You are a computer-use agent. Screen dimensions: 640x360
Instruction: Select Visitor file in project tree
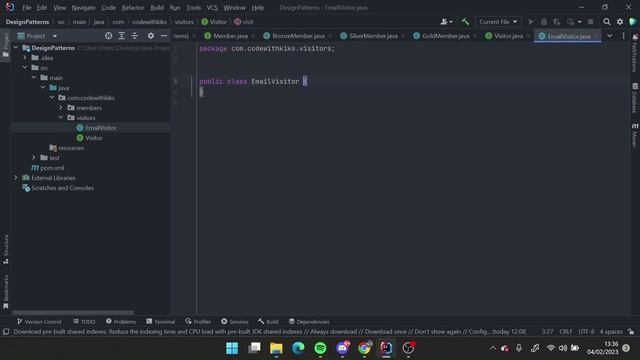point(93,138)
